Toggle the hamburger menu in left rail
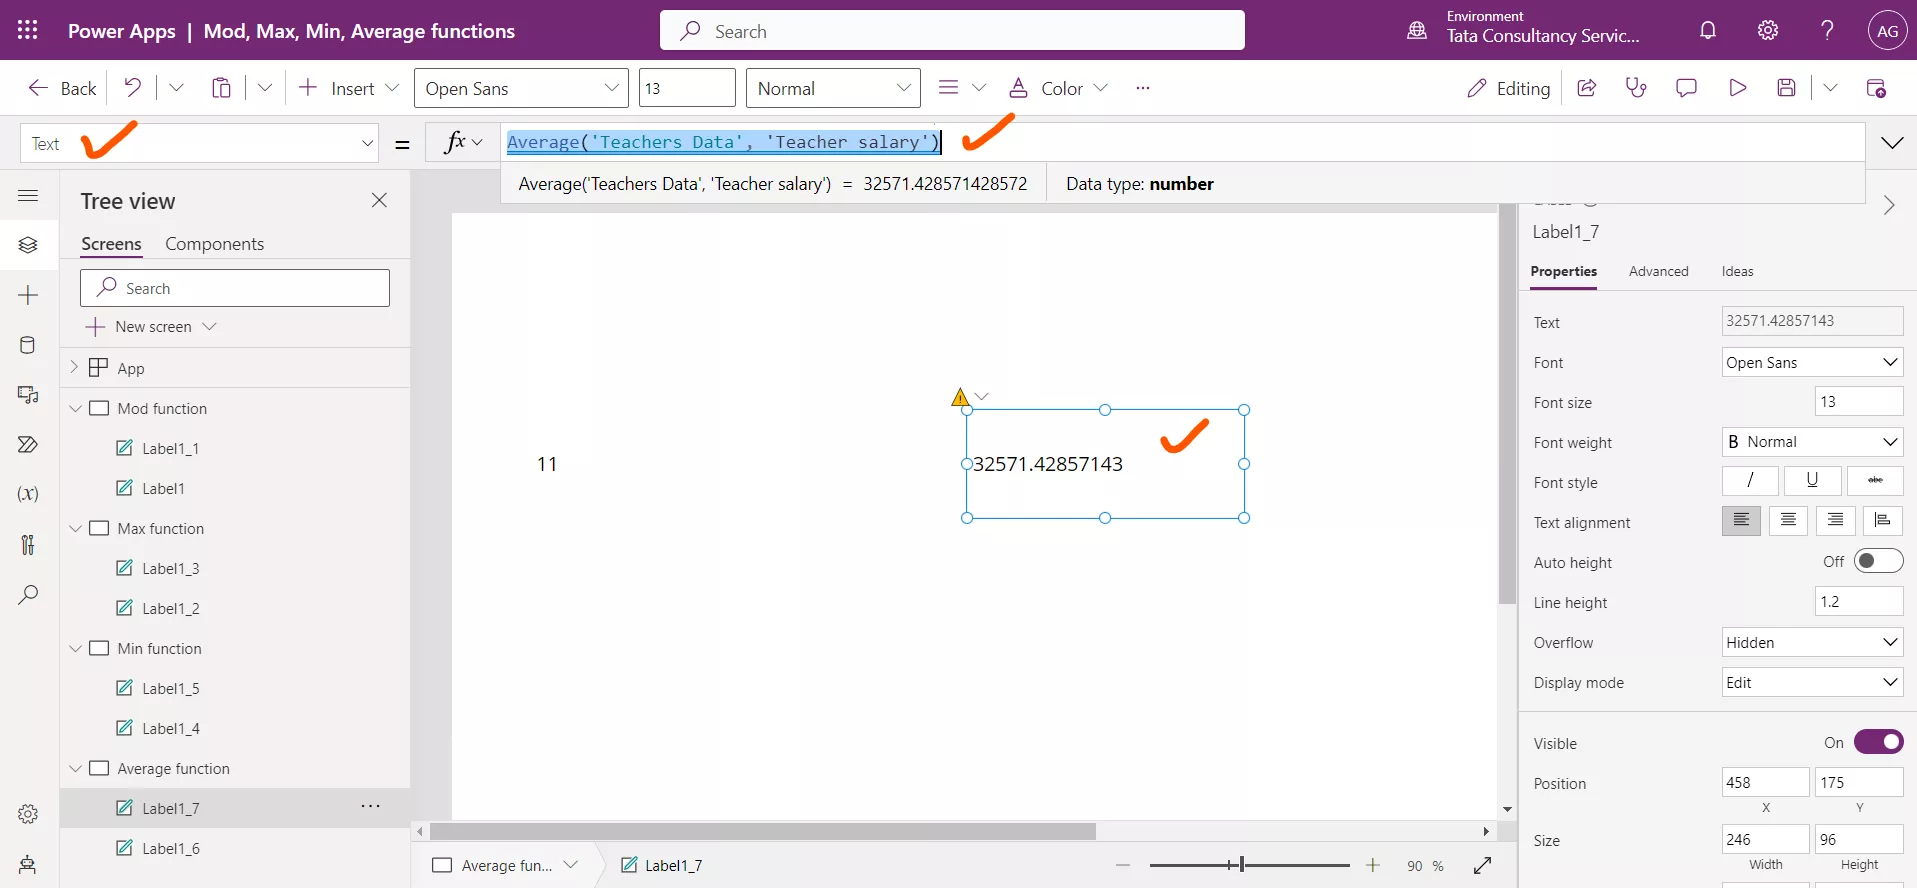The width and height of the screenshot is (1917, 888). [x=28, y=196]
